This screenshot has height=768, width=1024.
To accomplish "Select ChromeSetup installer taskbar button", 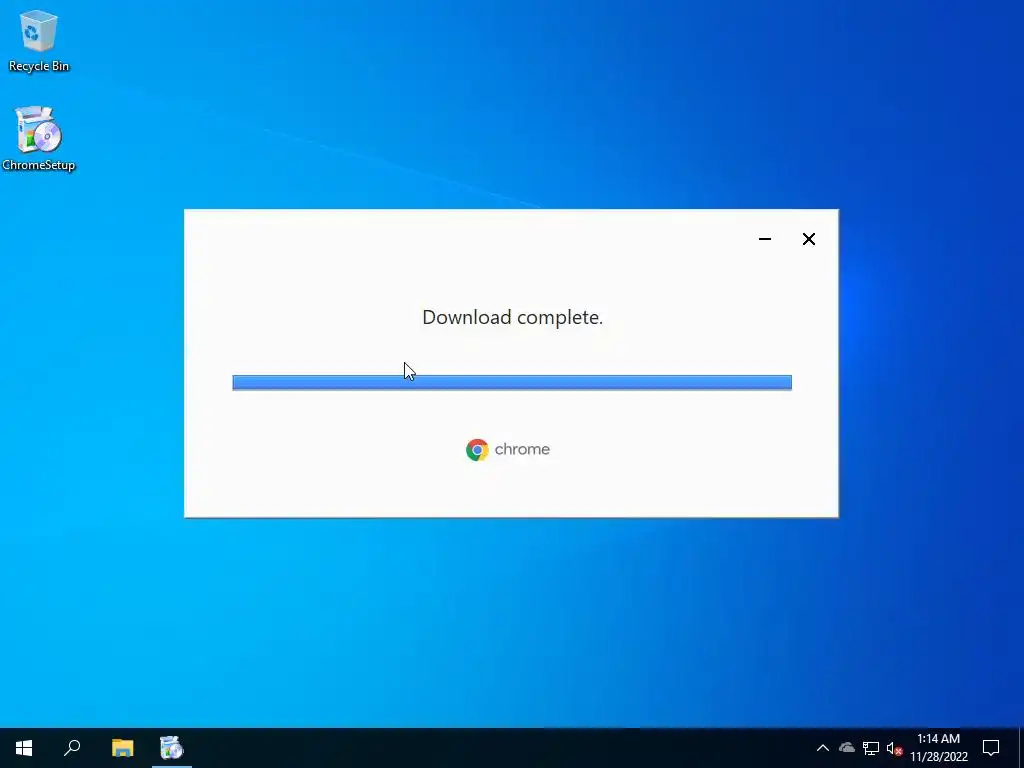I will point(172,748).
